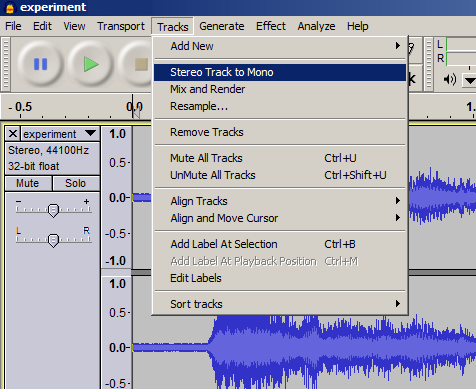The width and height of the screenshot is (476, 389).
Task: Open the meter dropdown arrow by speaker
Action: 470,80
